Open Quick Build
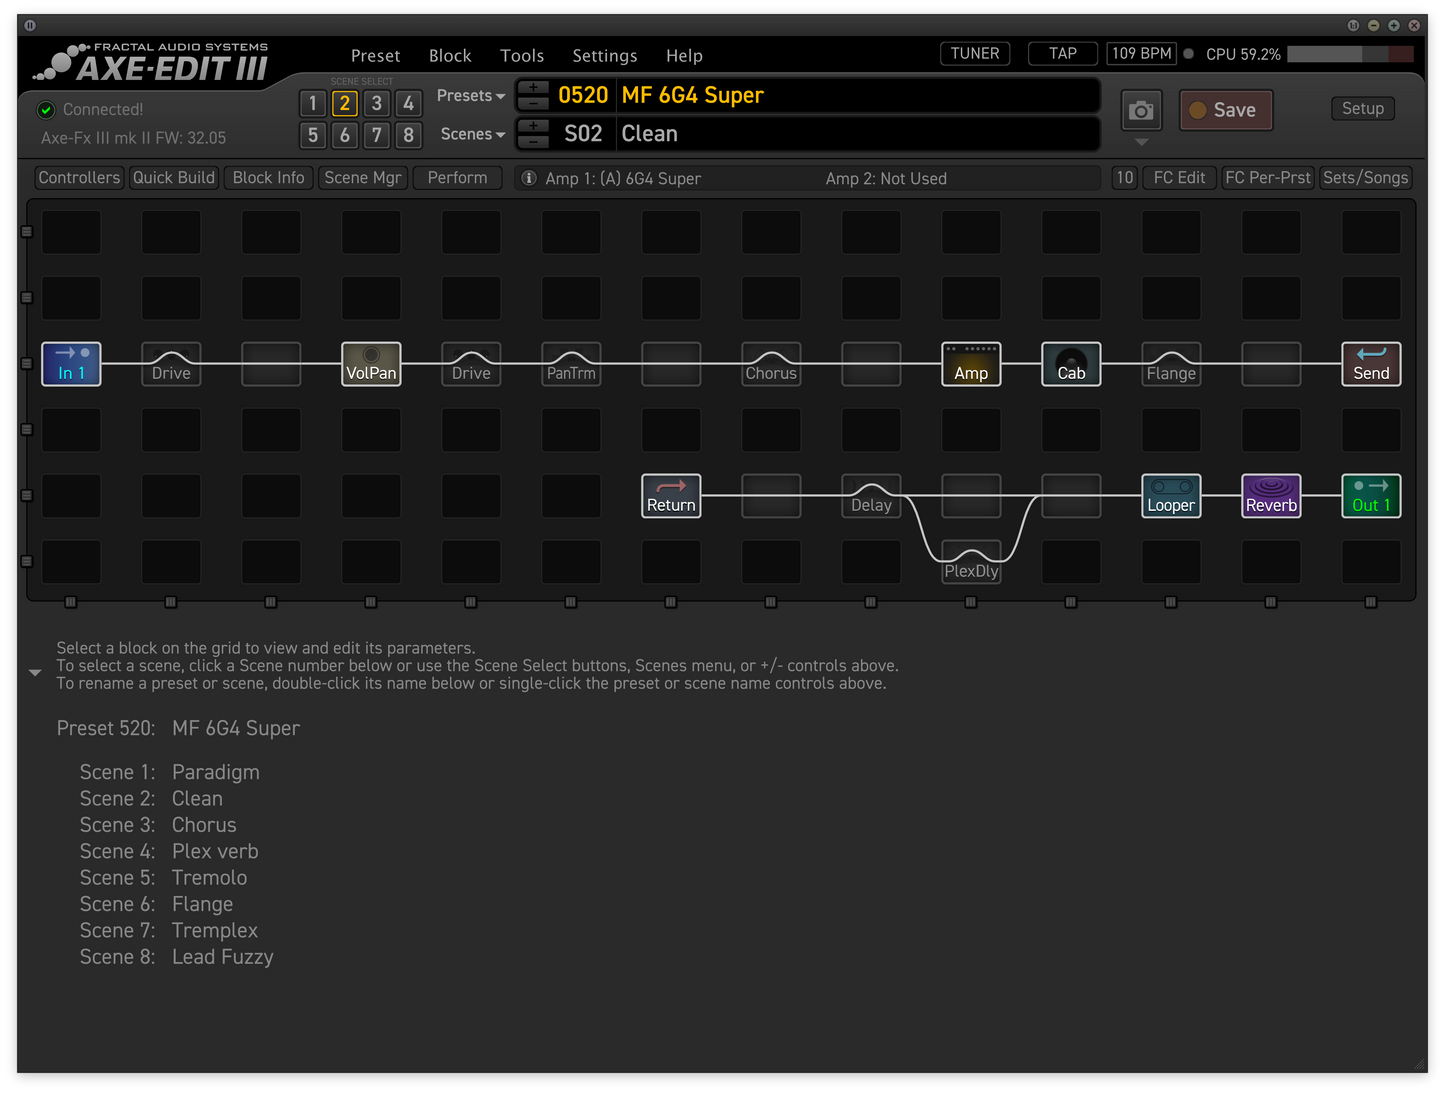Image resolution: width=1445 pixels, height=1093 pixels. (174, 178)
